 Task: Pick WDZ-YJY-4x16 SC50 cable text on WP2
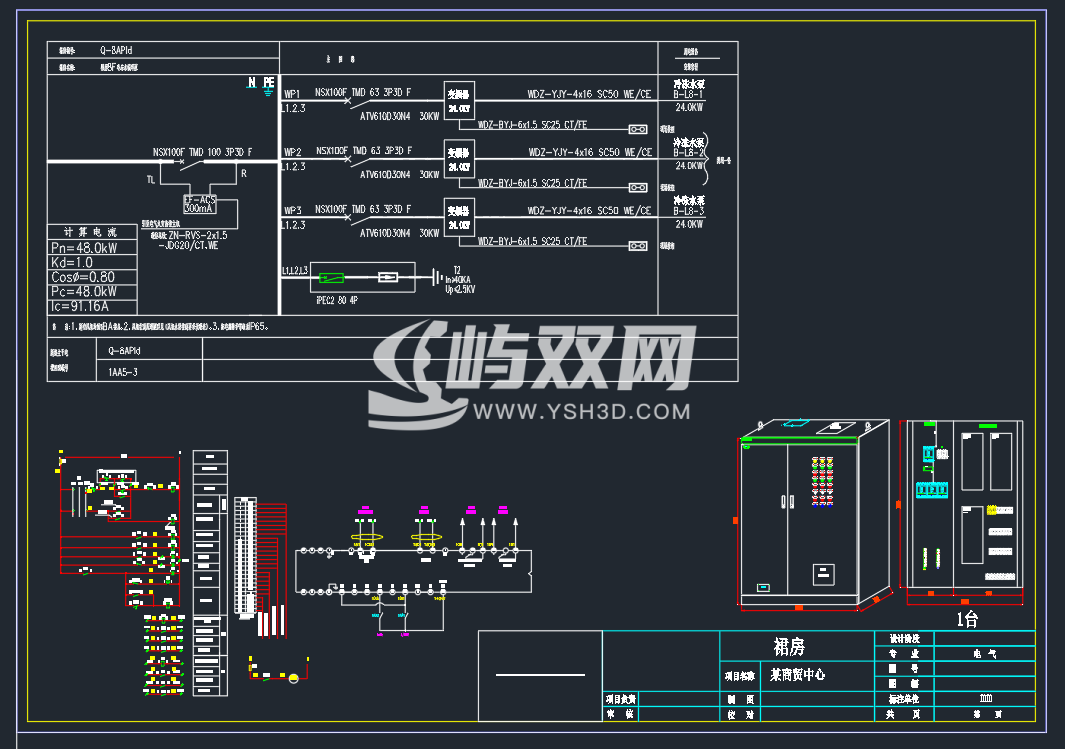[x=590, y=153]
